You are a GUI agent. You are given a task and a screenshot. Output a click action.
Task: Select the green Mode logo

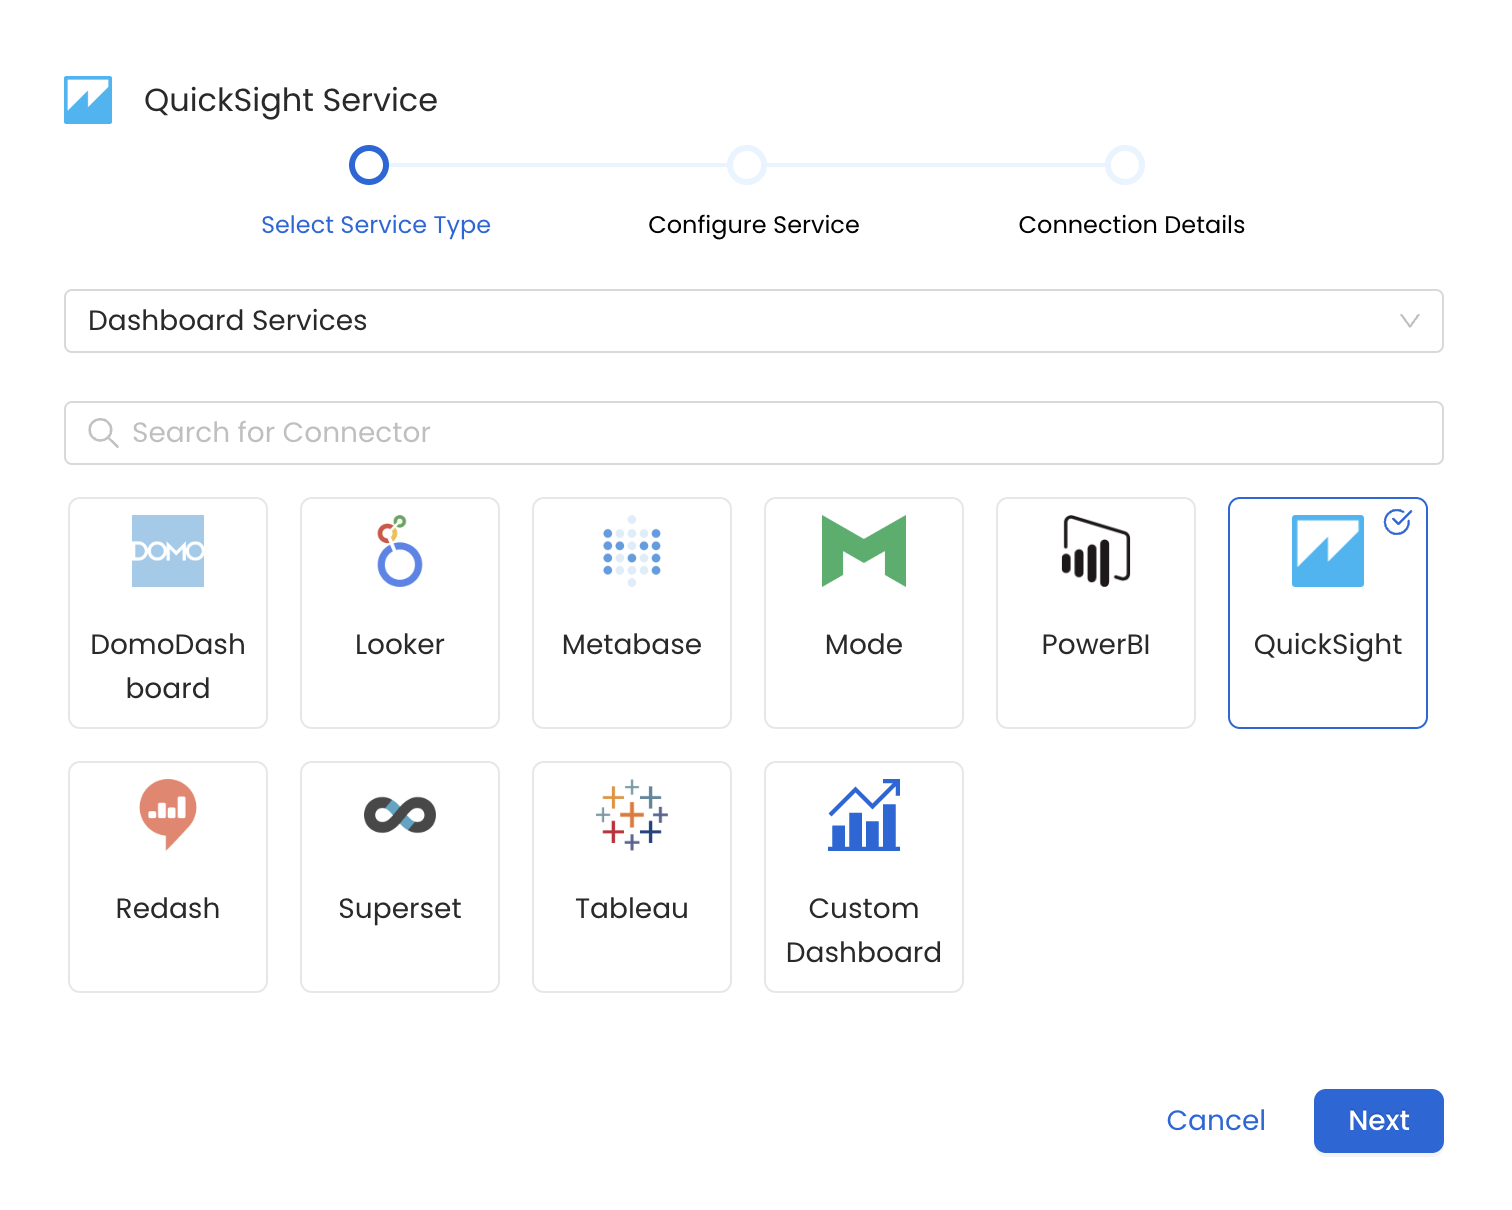[863, 551]
